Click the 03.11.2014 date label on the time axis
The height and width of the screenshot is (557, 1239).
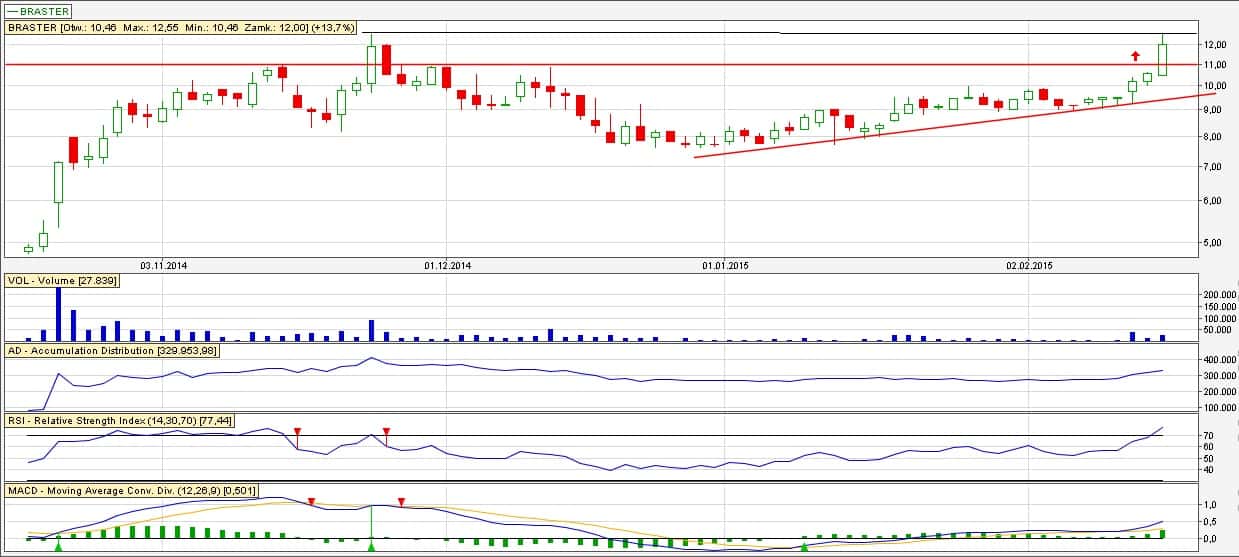164,266
